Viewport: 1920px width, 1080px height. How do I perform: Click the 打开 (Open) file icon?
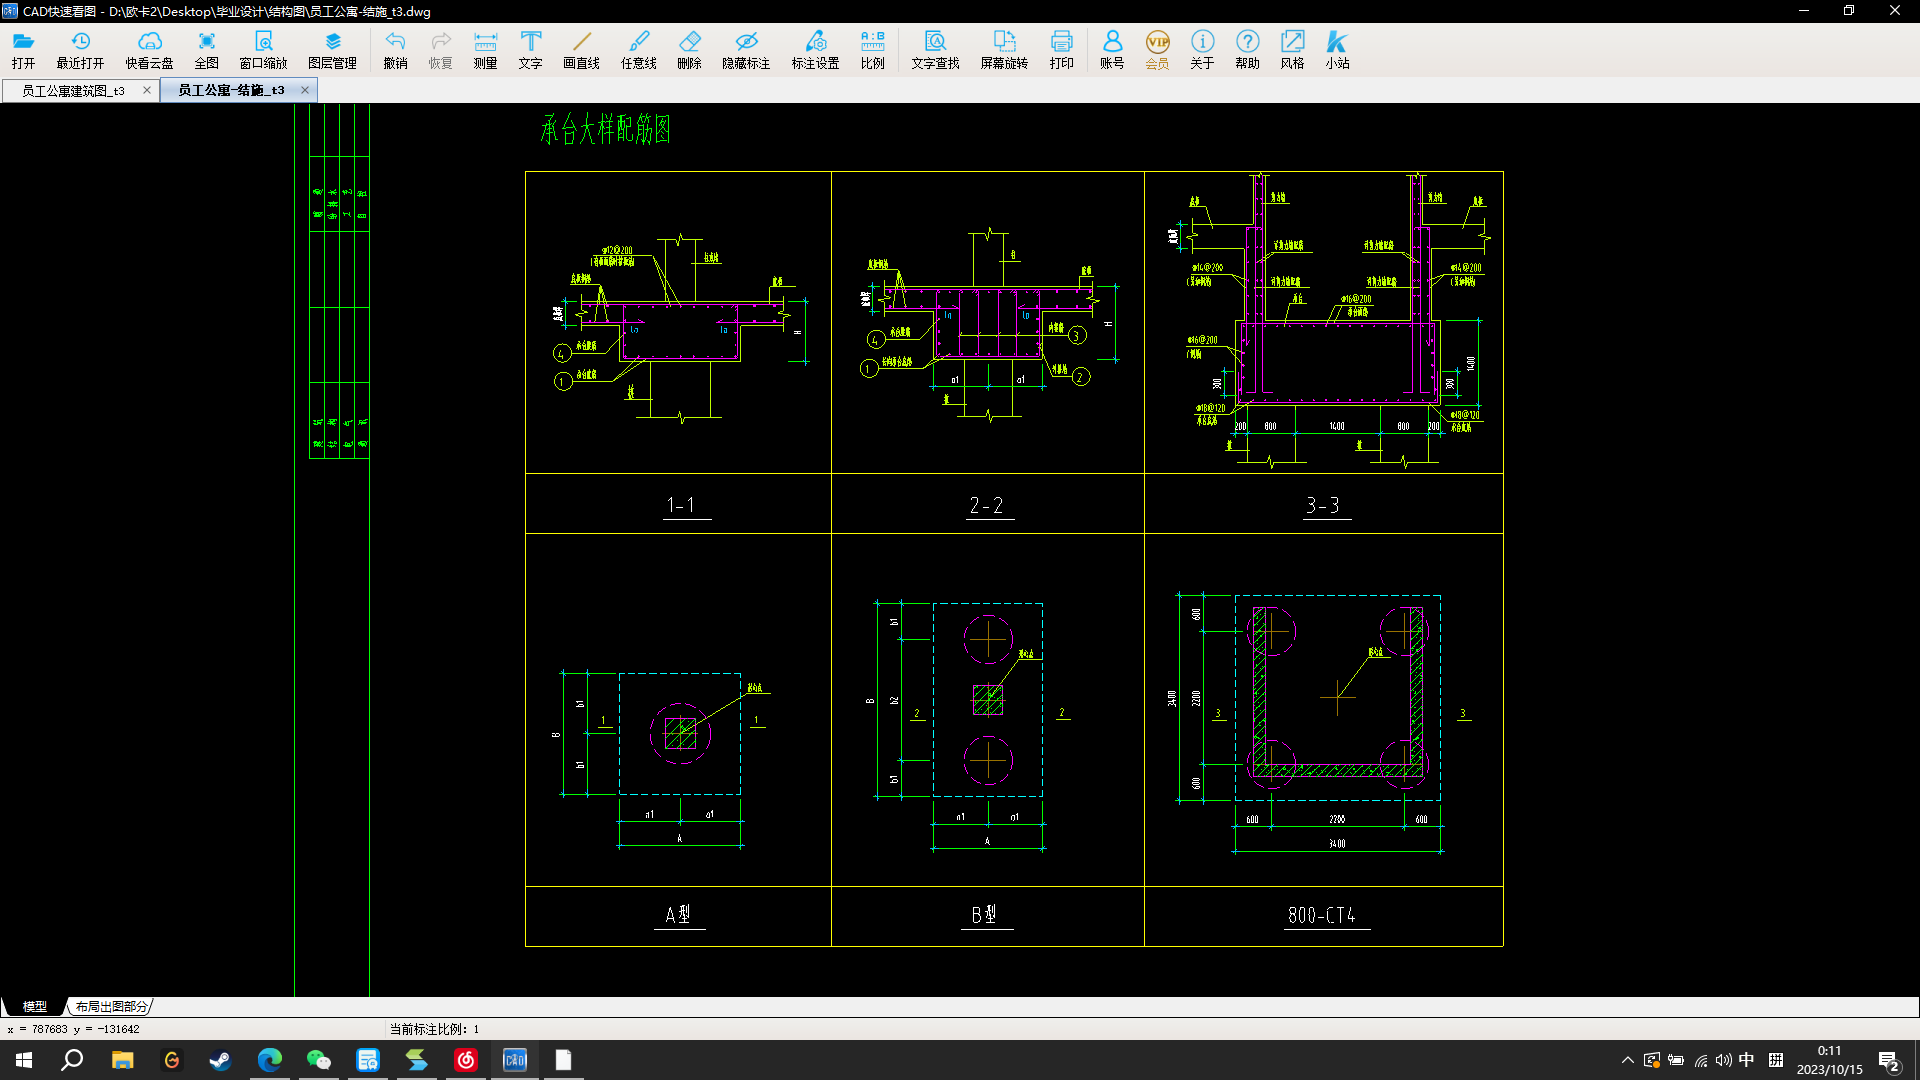(x=23, y=49)
